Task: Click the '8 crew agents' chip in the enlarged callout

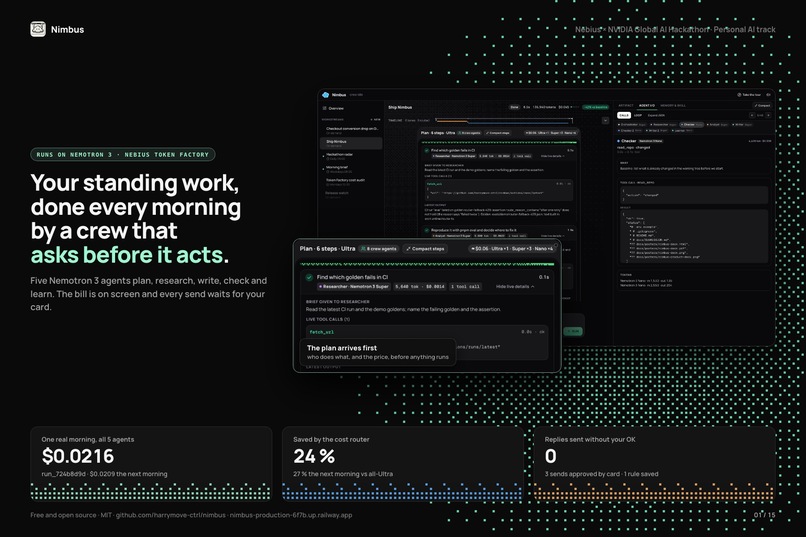Action: [379, 249]
